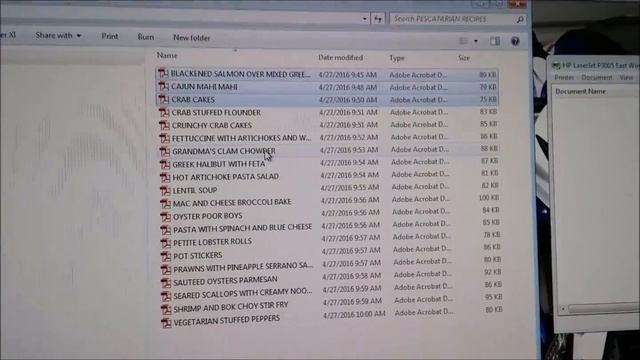
Task: Click PDF icon beside VEGETARIAN STUFFED PEPPERS
Action: (x=166, y=322)
